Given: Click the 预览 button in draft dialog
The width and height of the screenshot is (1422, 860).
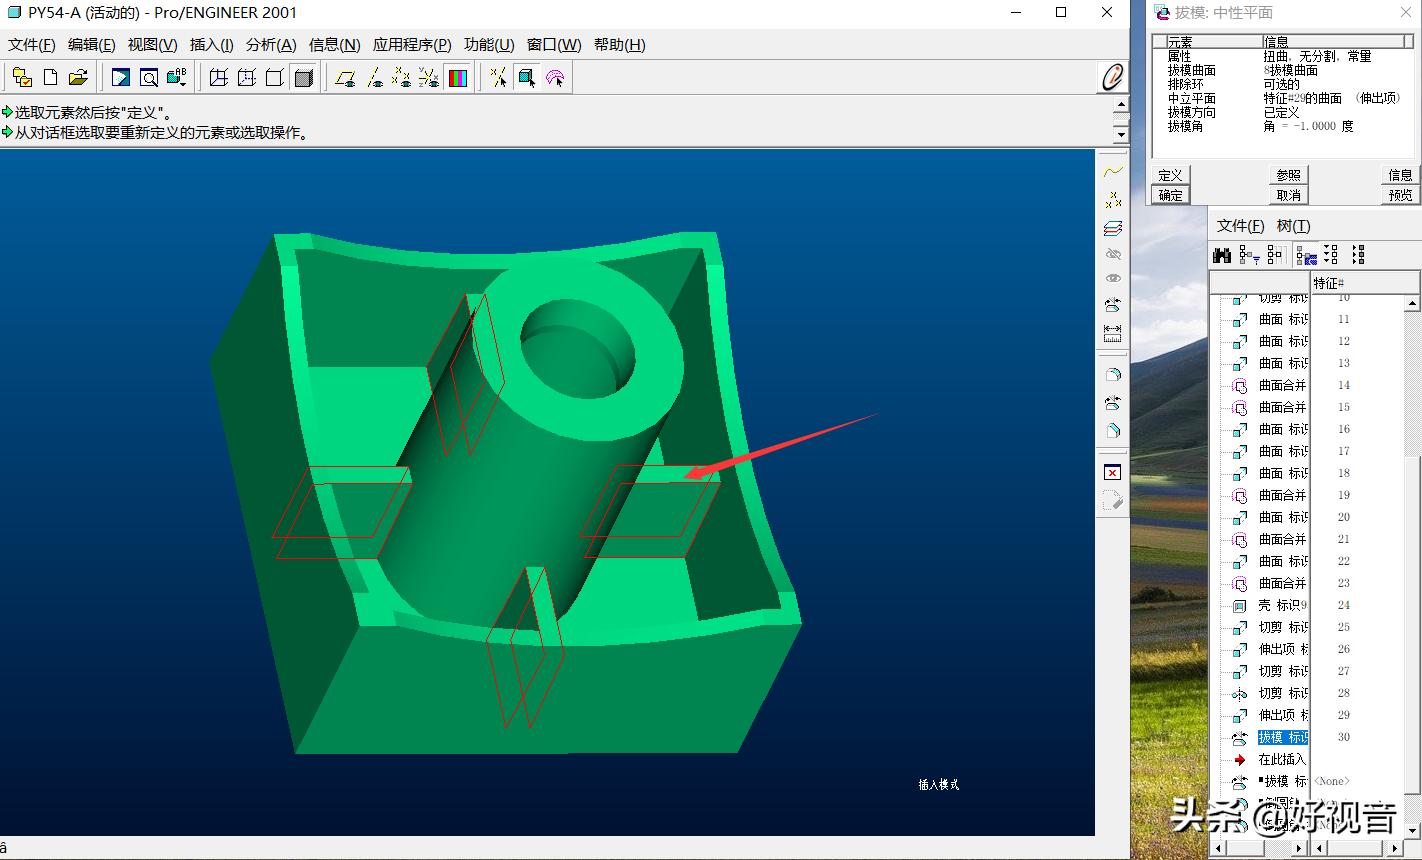Looking at the screenshot, I should (1400, 195).
